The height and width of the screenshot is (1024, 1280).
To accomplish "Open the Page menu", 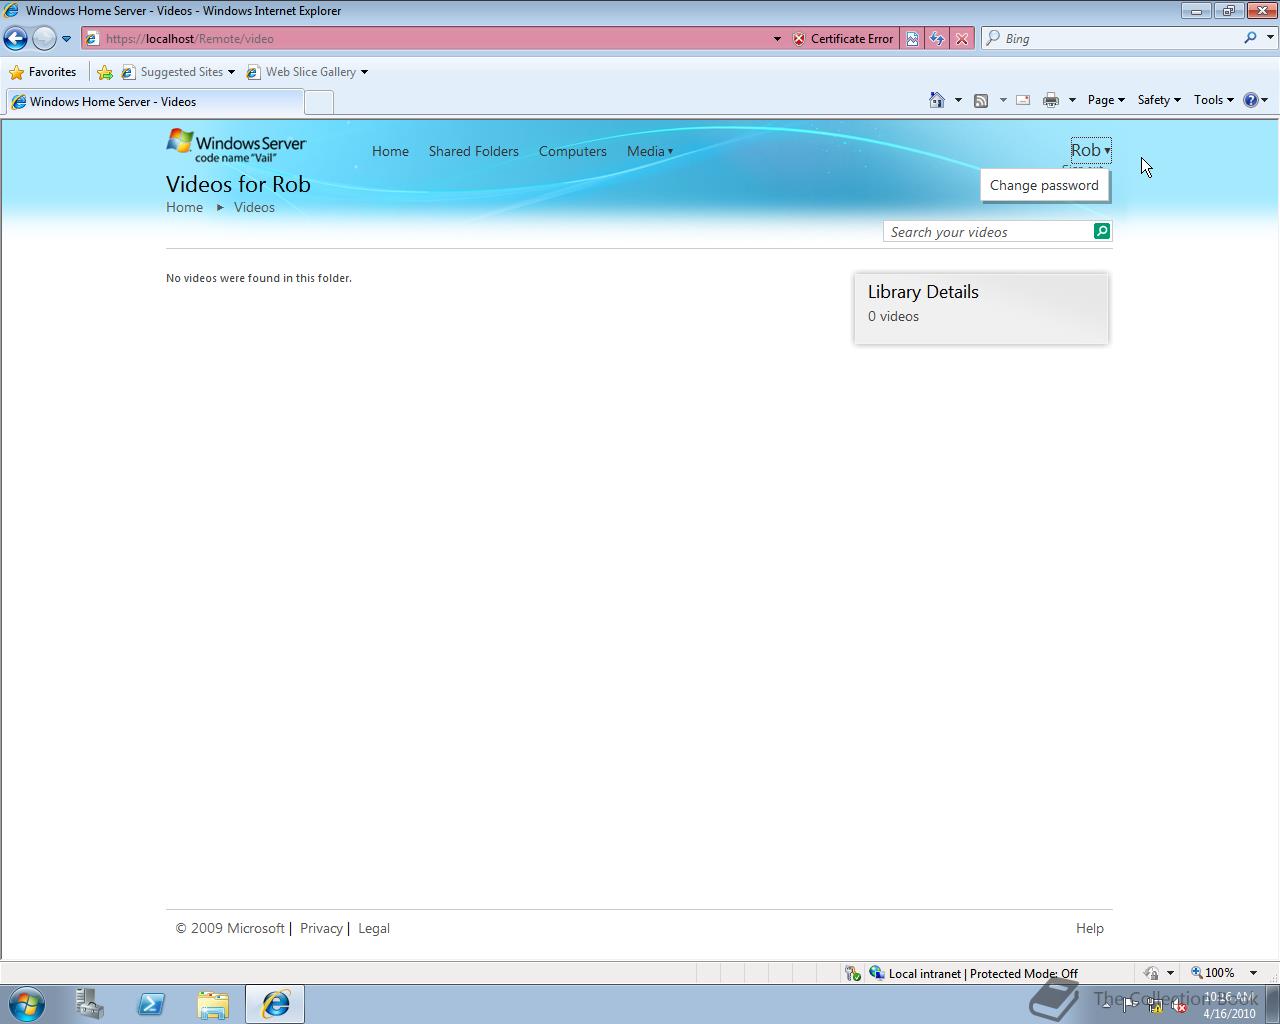I will tap(1106, 100).
